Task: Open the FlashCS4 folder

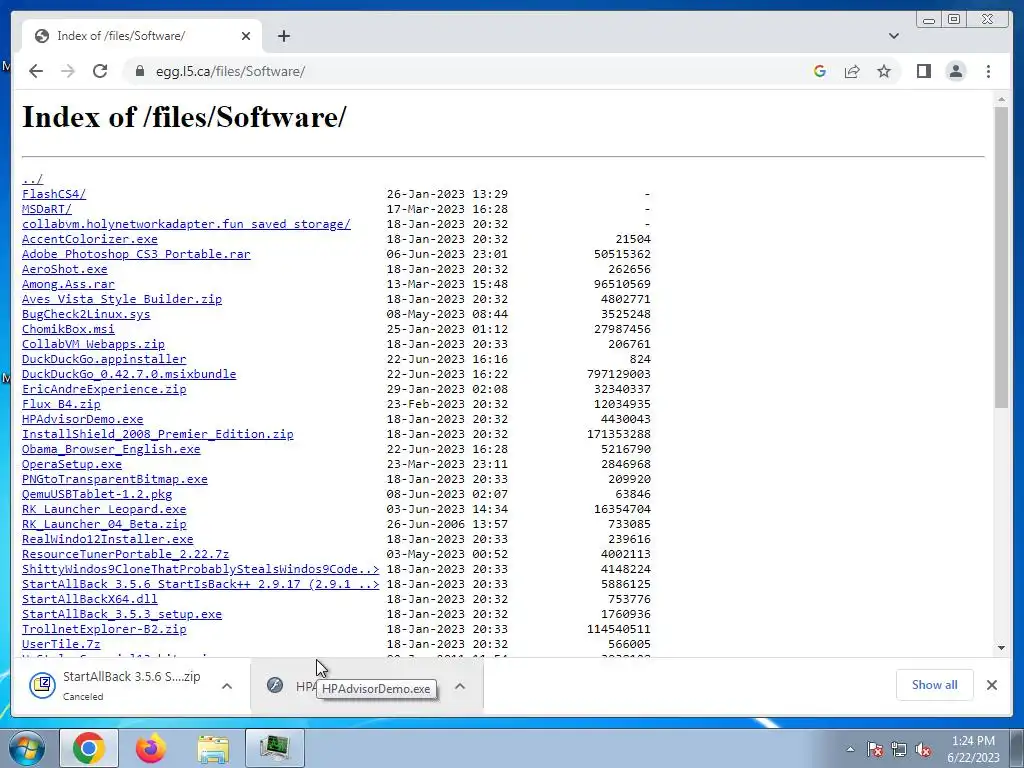Action: (x=54, y=194)
